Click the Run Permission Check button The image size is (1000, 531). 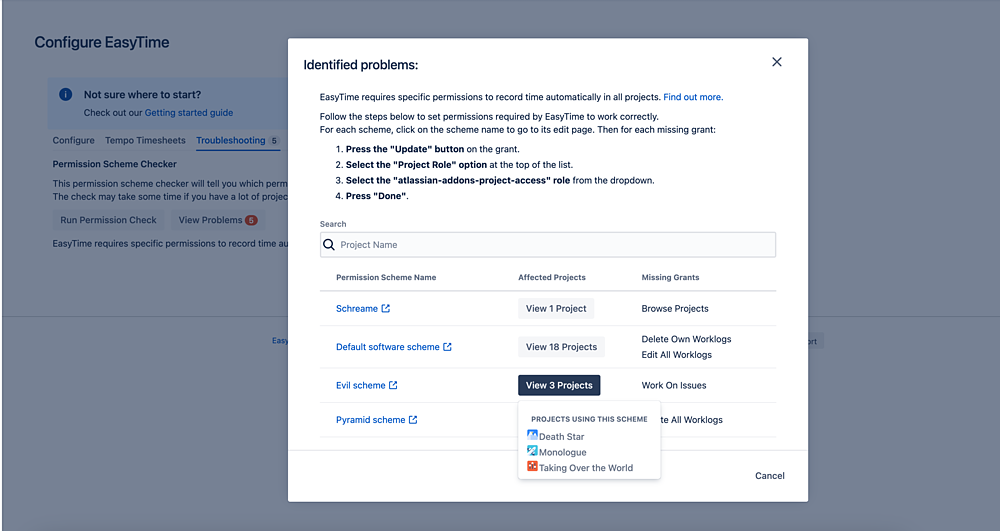(x=108, y=220)
